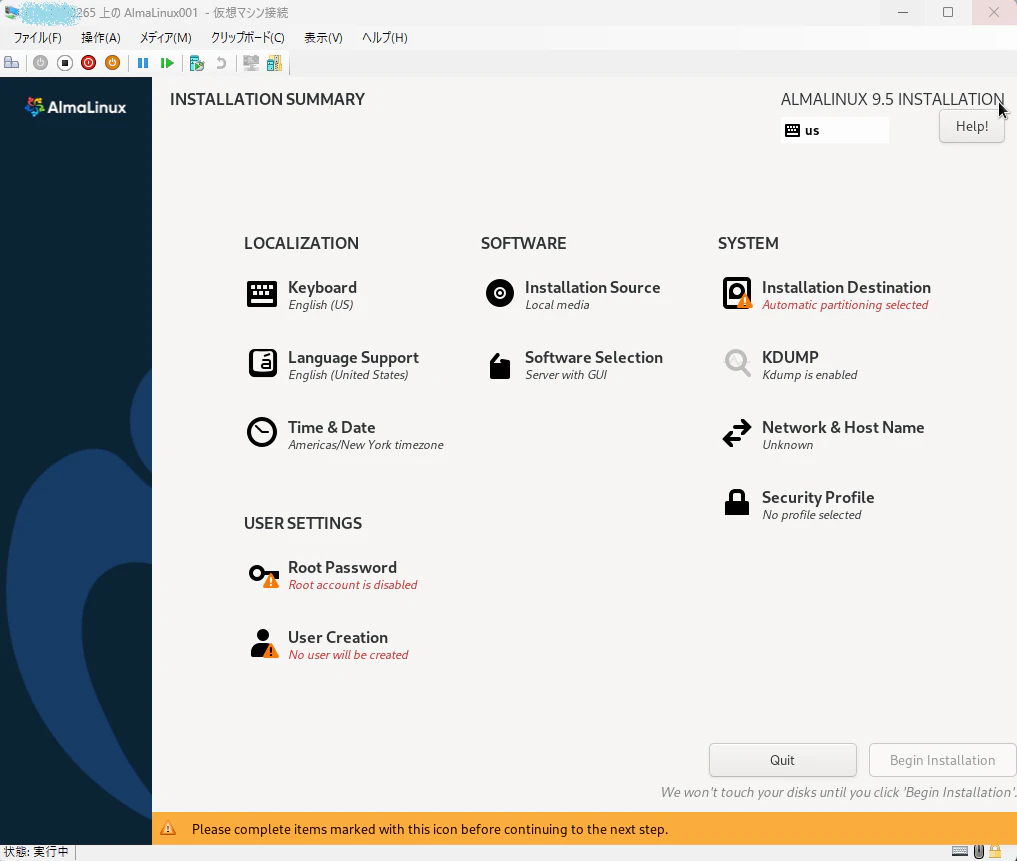
Task: Click the Share/resources toolbar icon
Action: click(x=274, y=63)
